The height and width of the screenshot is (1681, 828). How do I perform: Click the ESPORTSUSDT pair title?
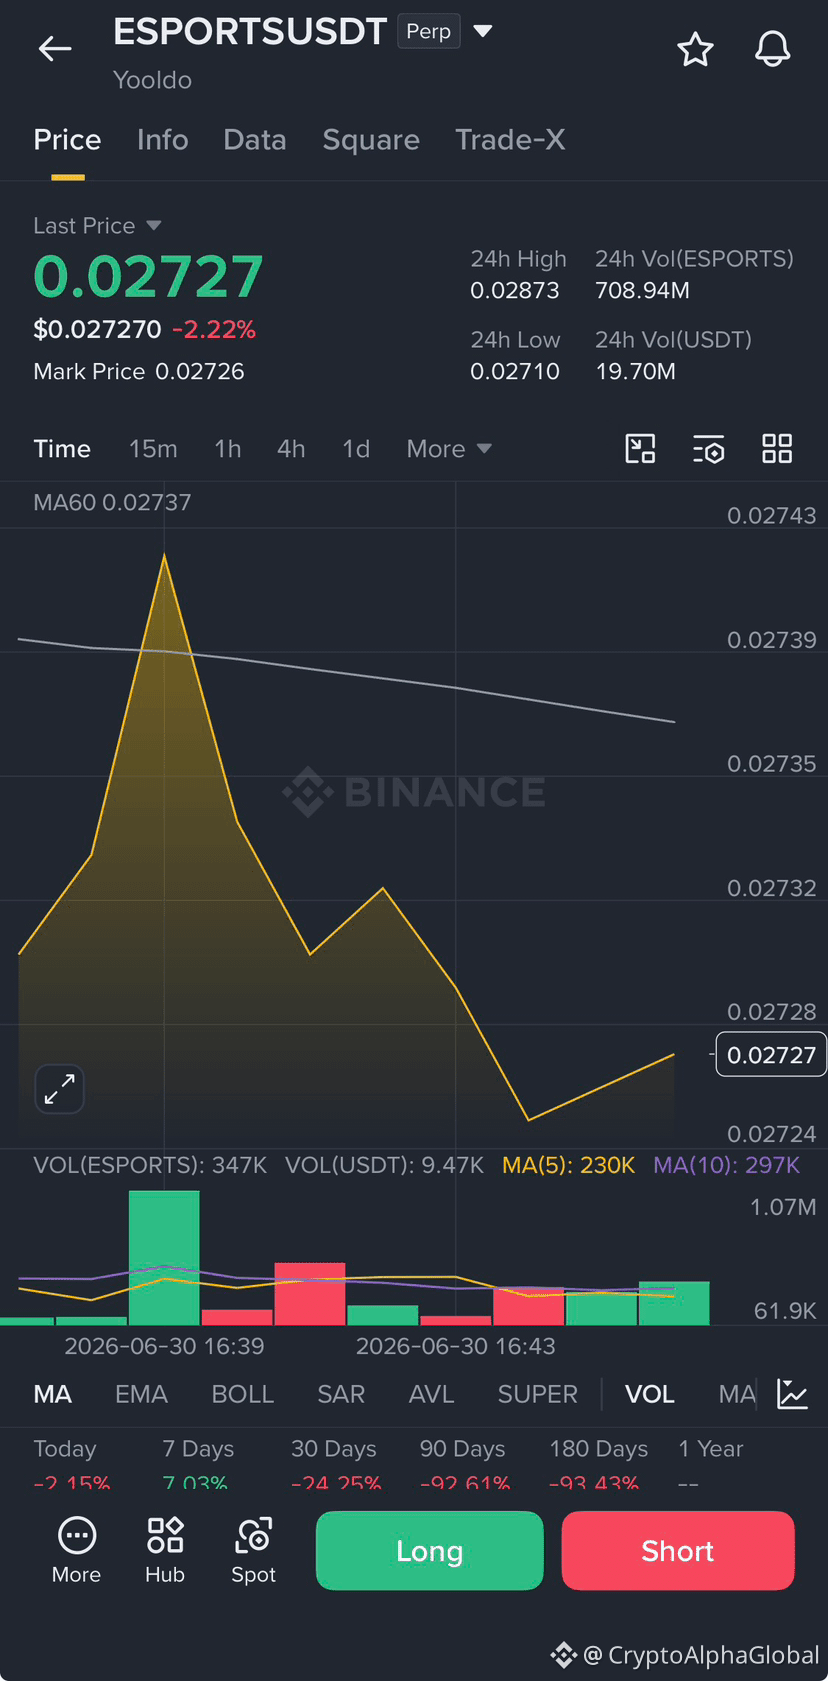(x=250, y=32)
